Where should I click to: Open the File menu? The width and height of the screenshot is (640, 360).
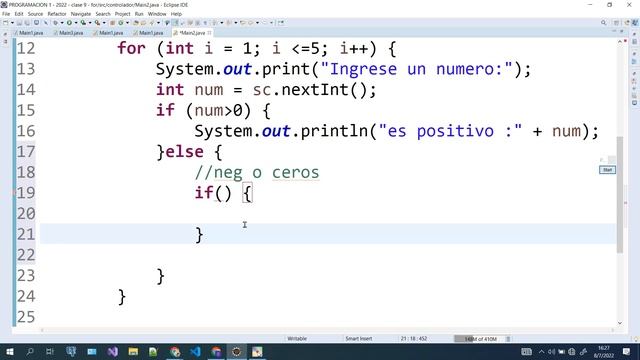pyautogui.click(x=6, y=14)
